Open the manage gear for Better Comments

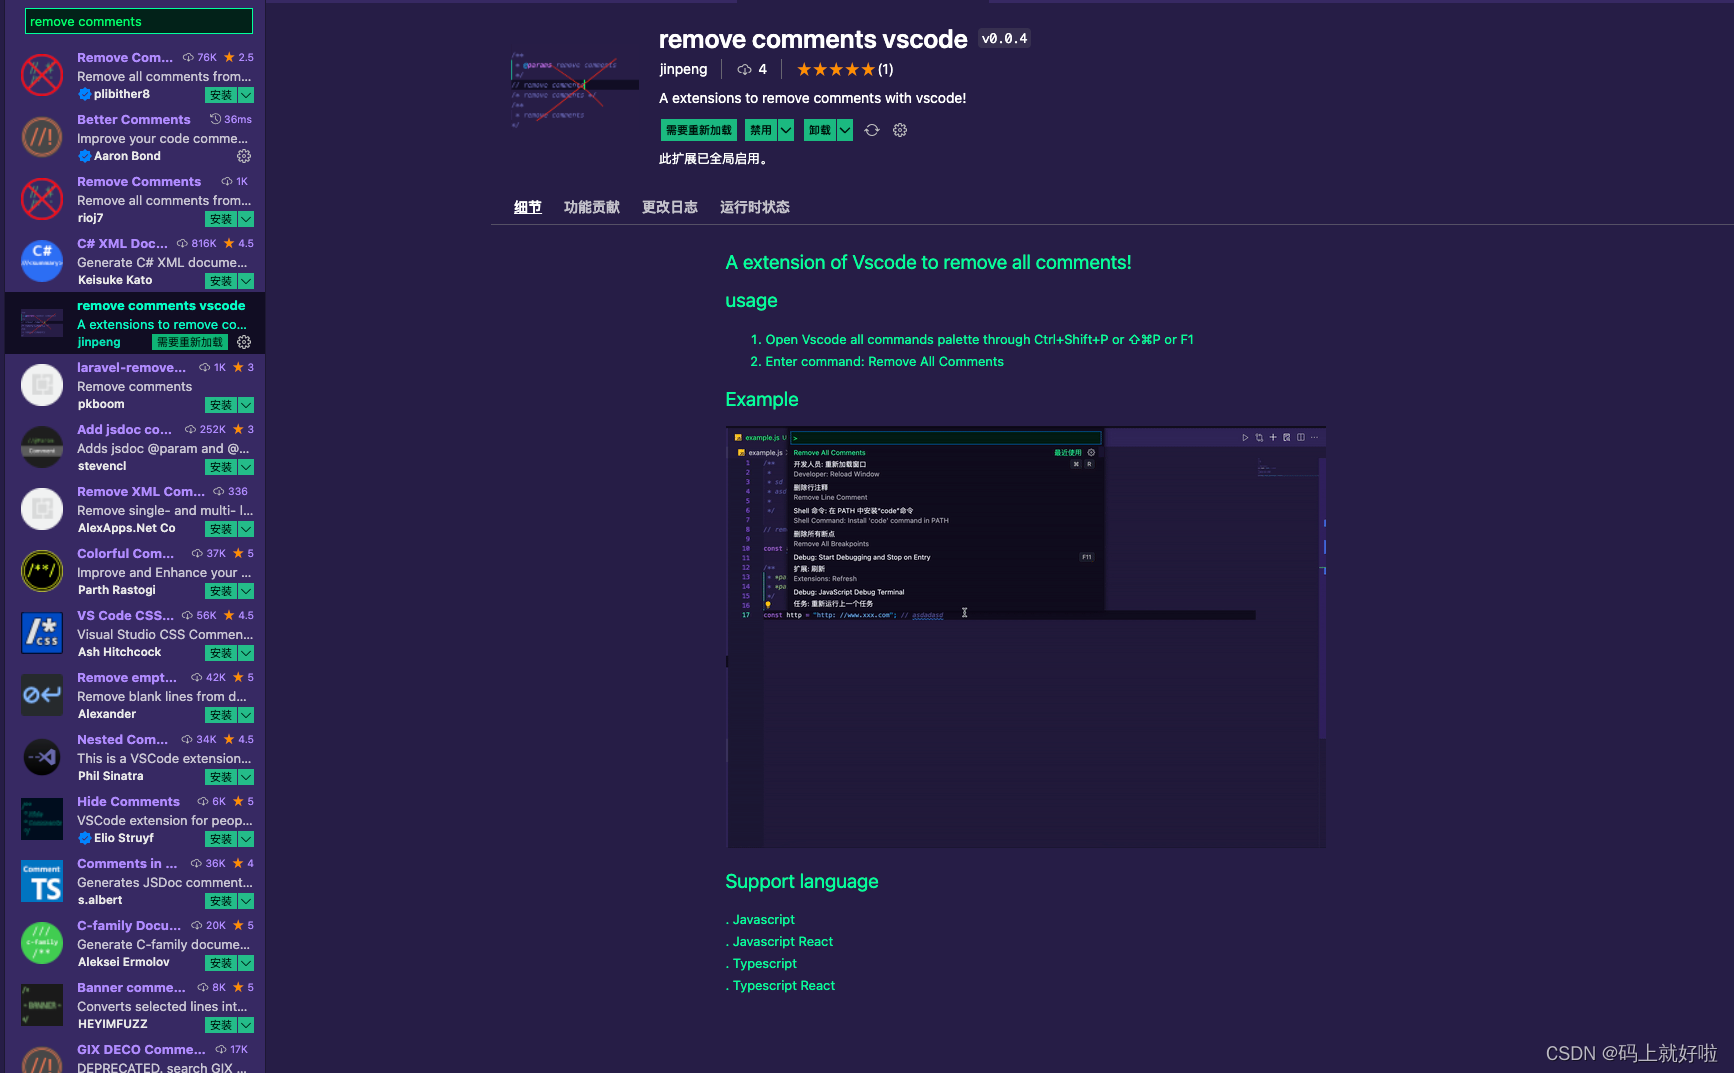pos(244,155)
